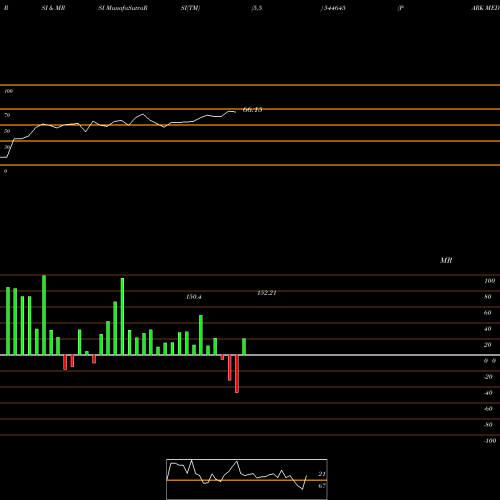Click the MR panel title label

pos(446,260)
